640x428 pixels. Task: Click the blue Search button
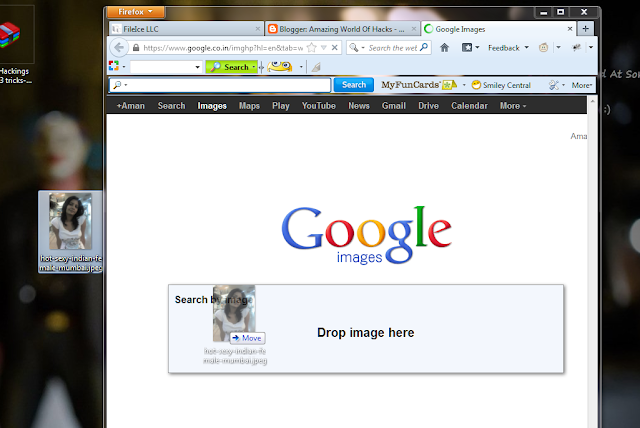pos(353,85)
